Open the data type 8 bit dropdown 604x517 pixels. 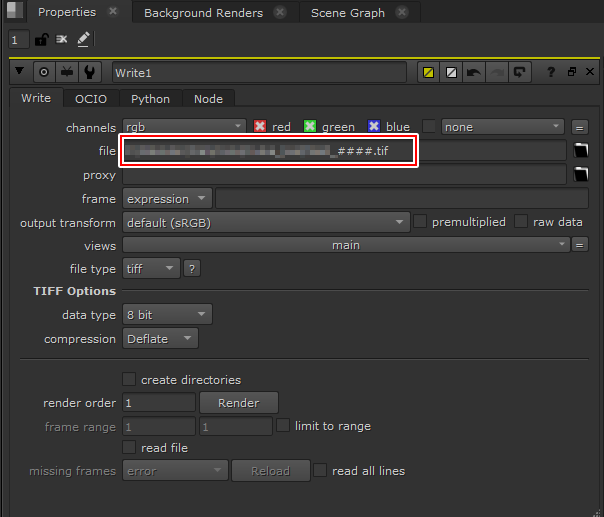[x=167, y=315]
